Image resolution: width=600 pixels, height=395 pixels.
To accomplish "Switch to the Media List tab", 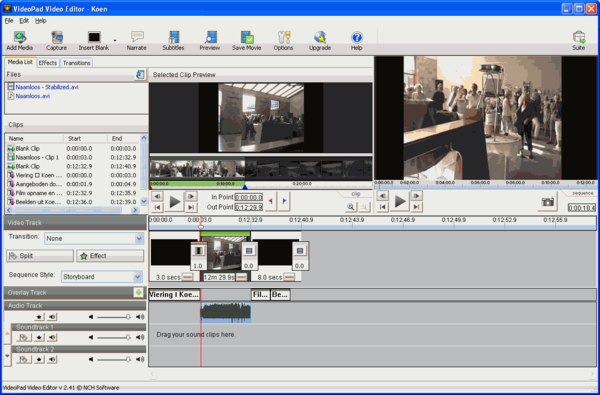I will pyautogui.click(x=20, y=62).
